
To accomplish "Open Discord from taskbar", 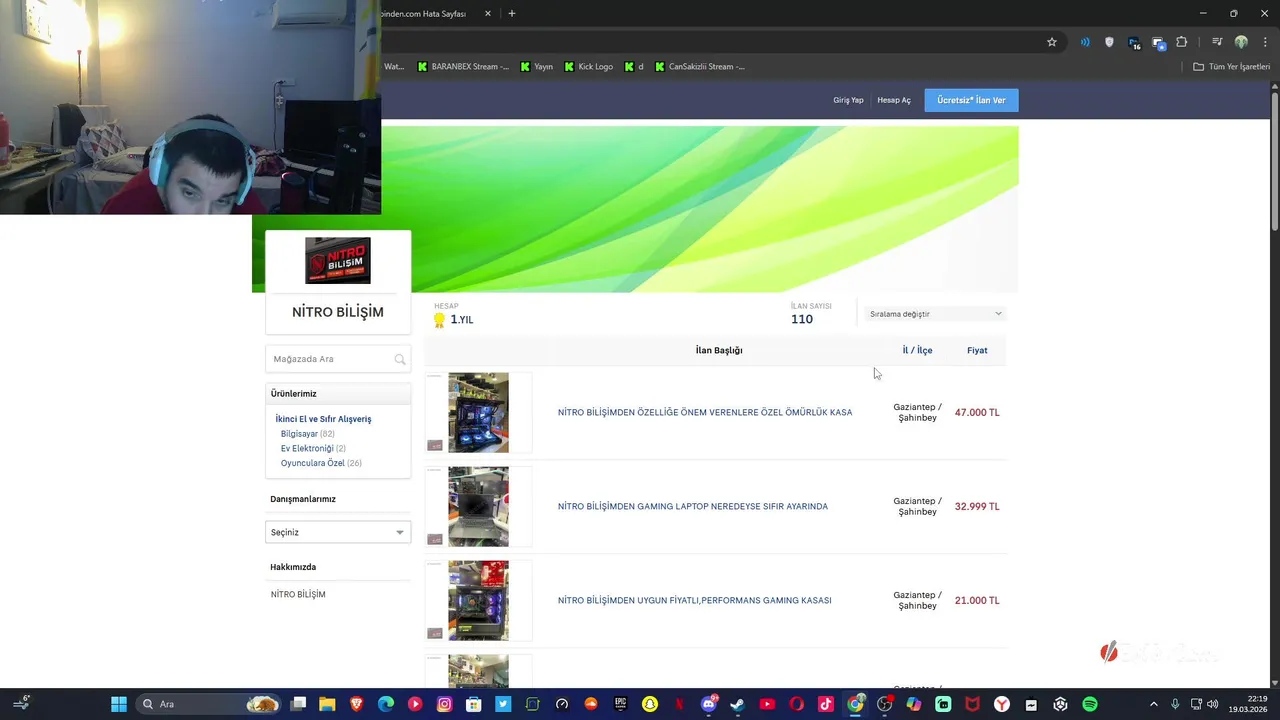I will tap(709, 704).
